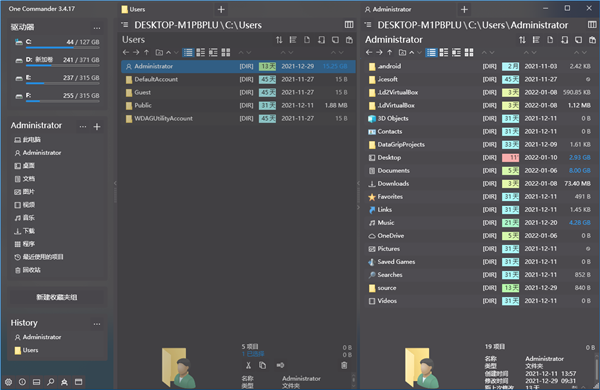Cut selected item with scissors icon
Screen dimensions: 600x390
(248, 365)
